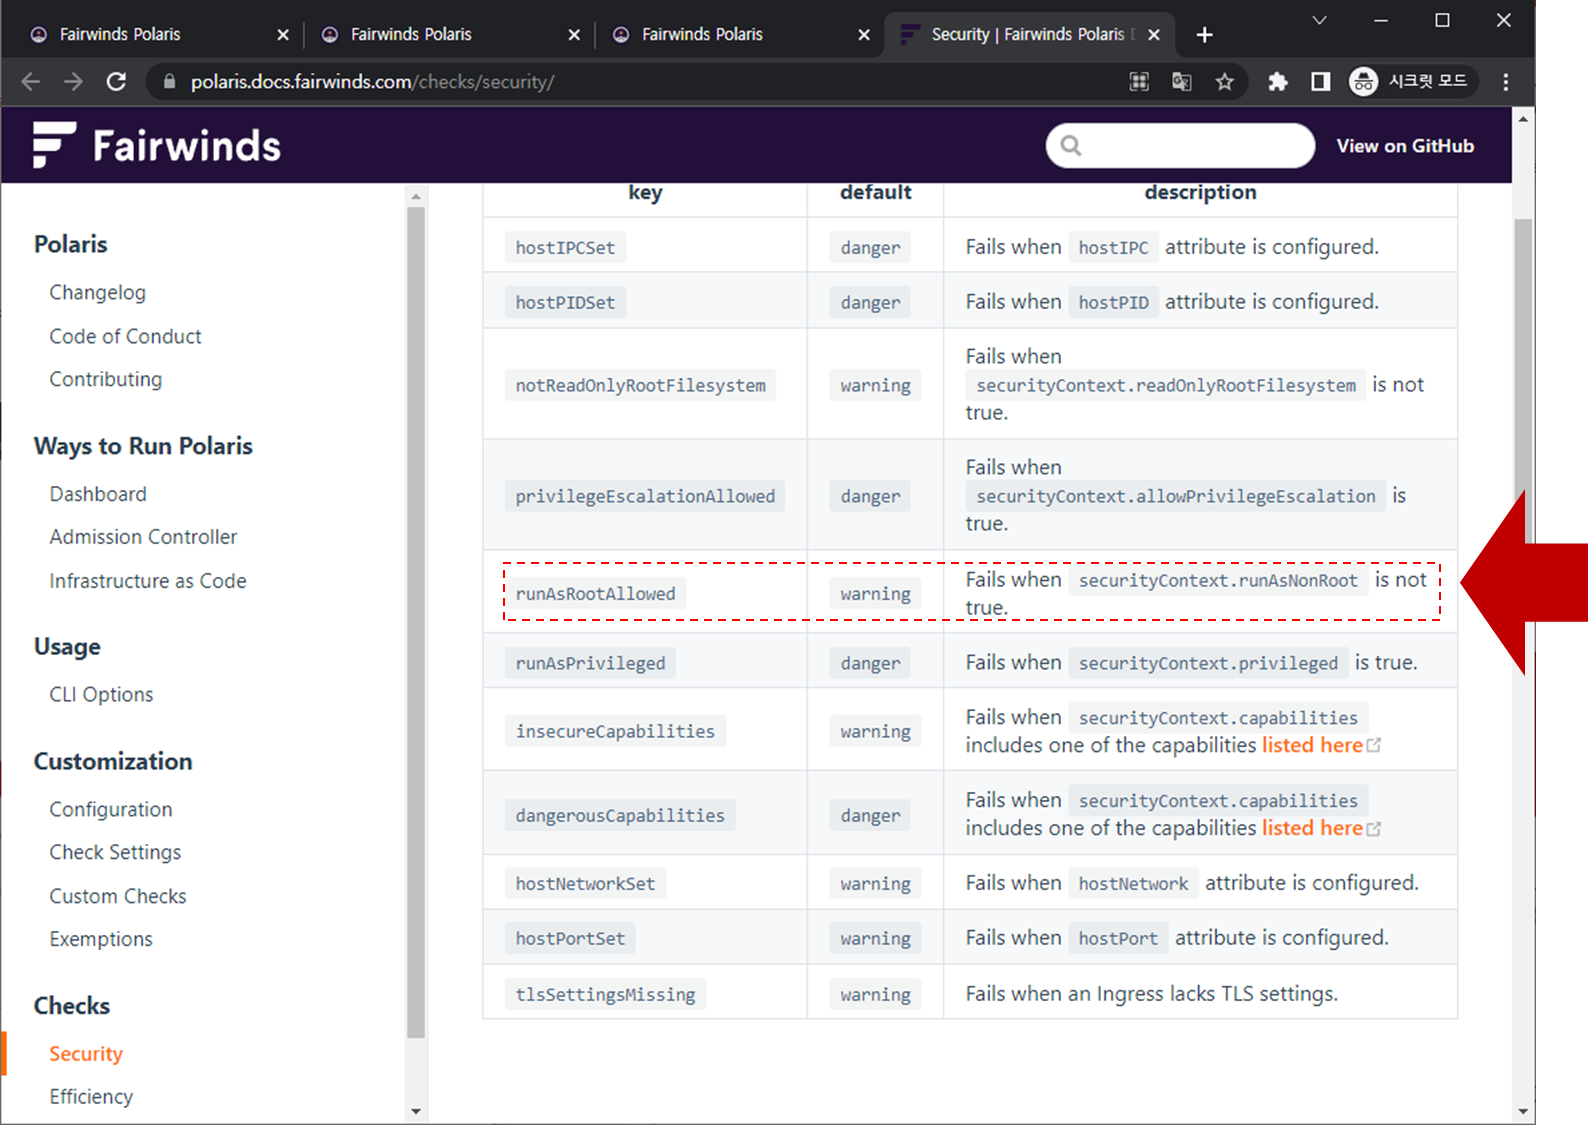Reload the page with the refresh icon
This screenshot has height=1125, width=1588.
116,82
